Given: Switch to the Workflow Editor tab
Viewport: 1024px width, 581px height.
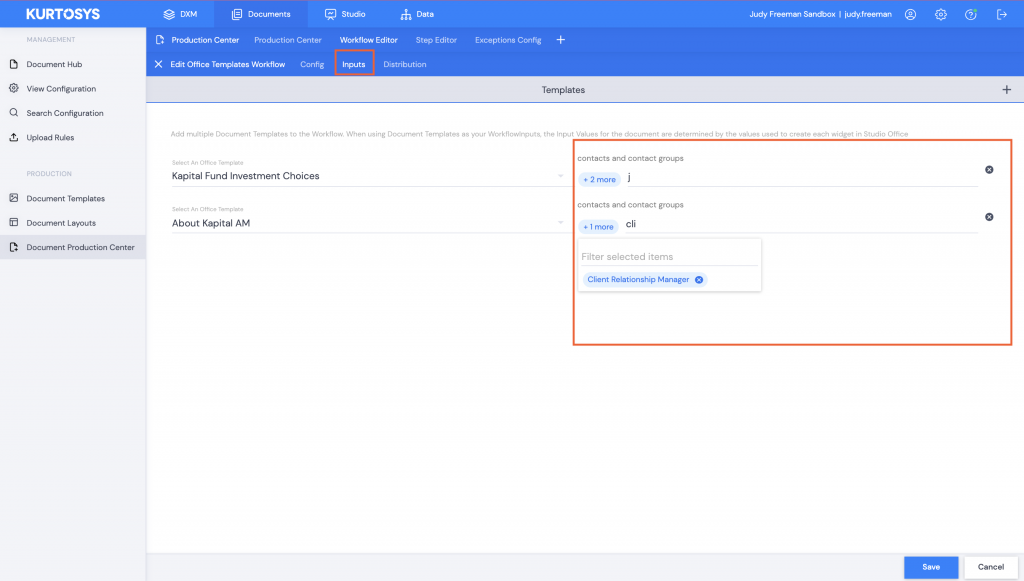Looking at the screenshot, I should click(x=368, y=40).
